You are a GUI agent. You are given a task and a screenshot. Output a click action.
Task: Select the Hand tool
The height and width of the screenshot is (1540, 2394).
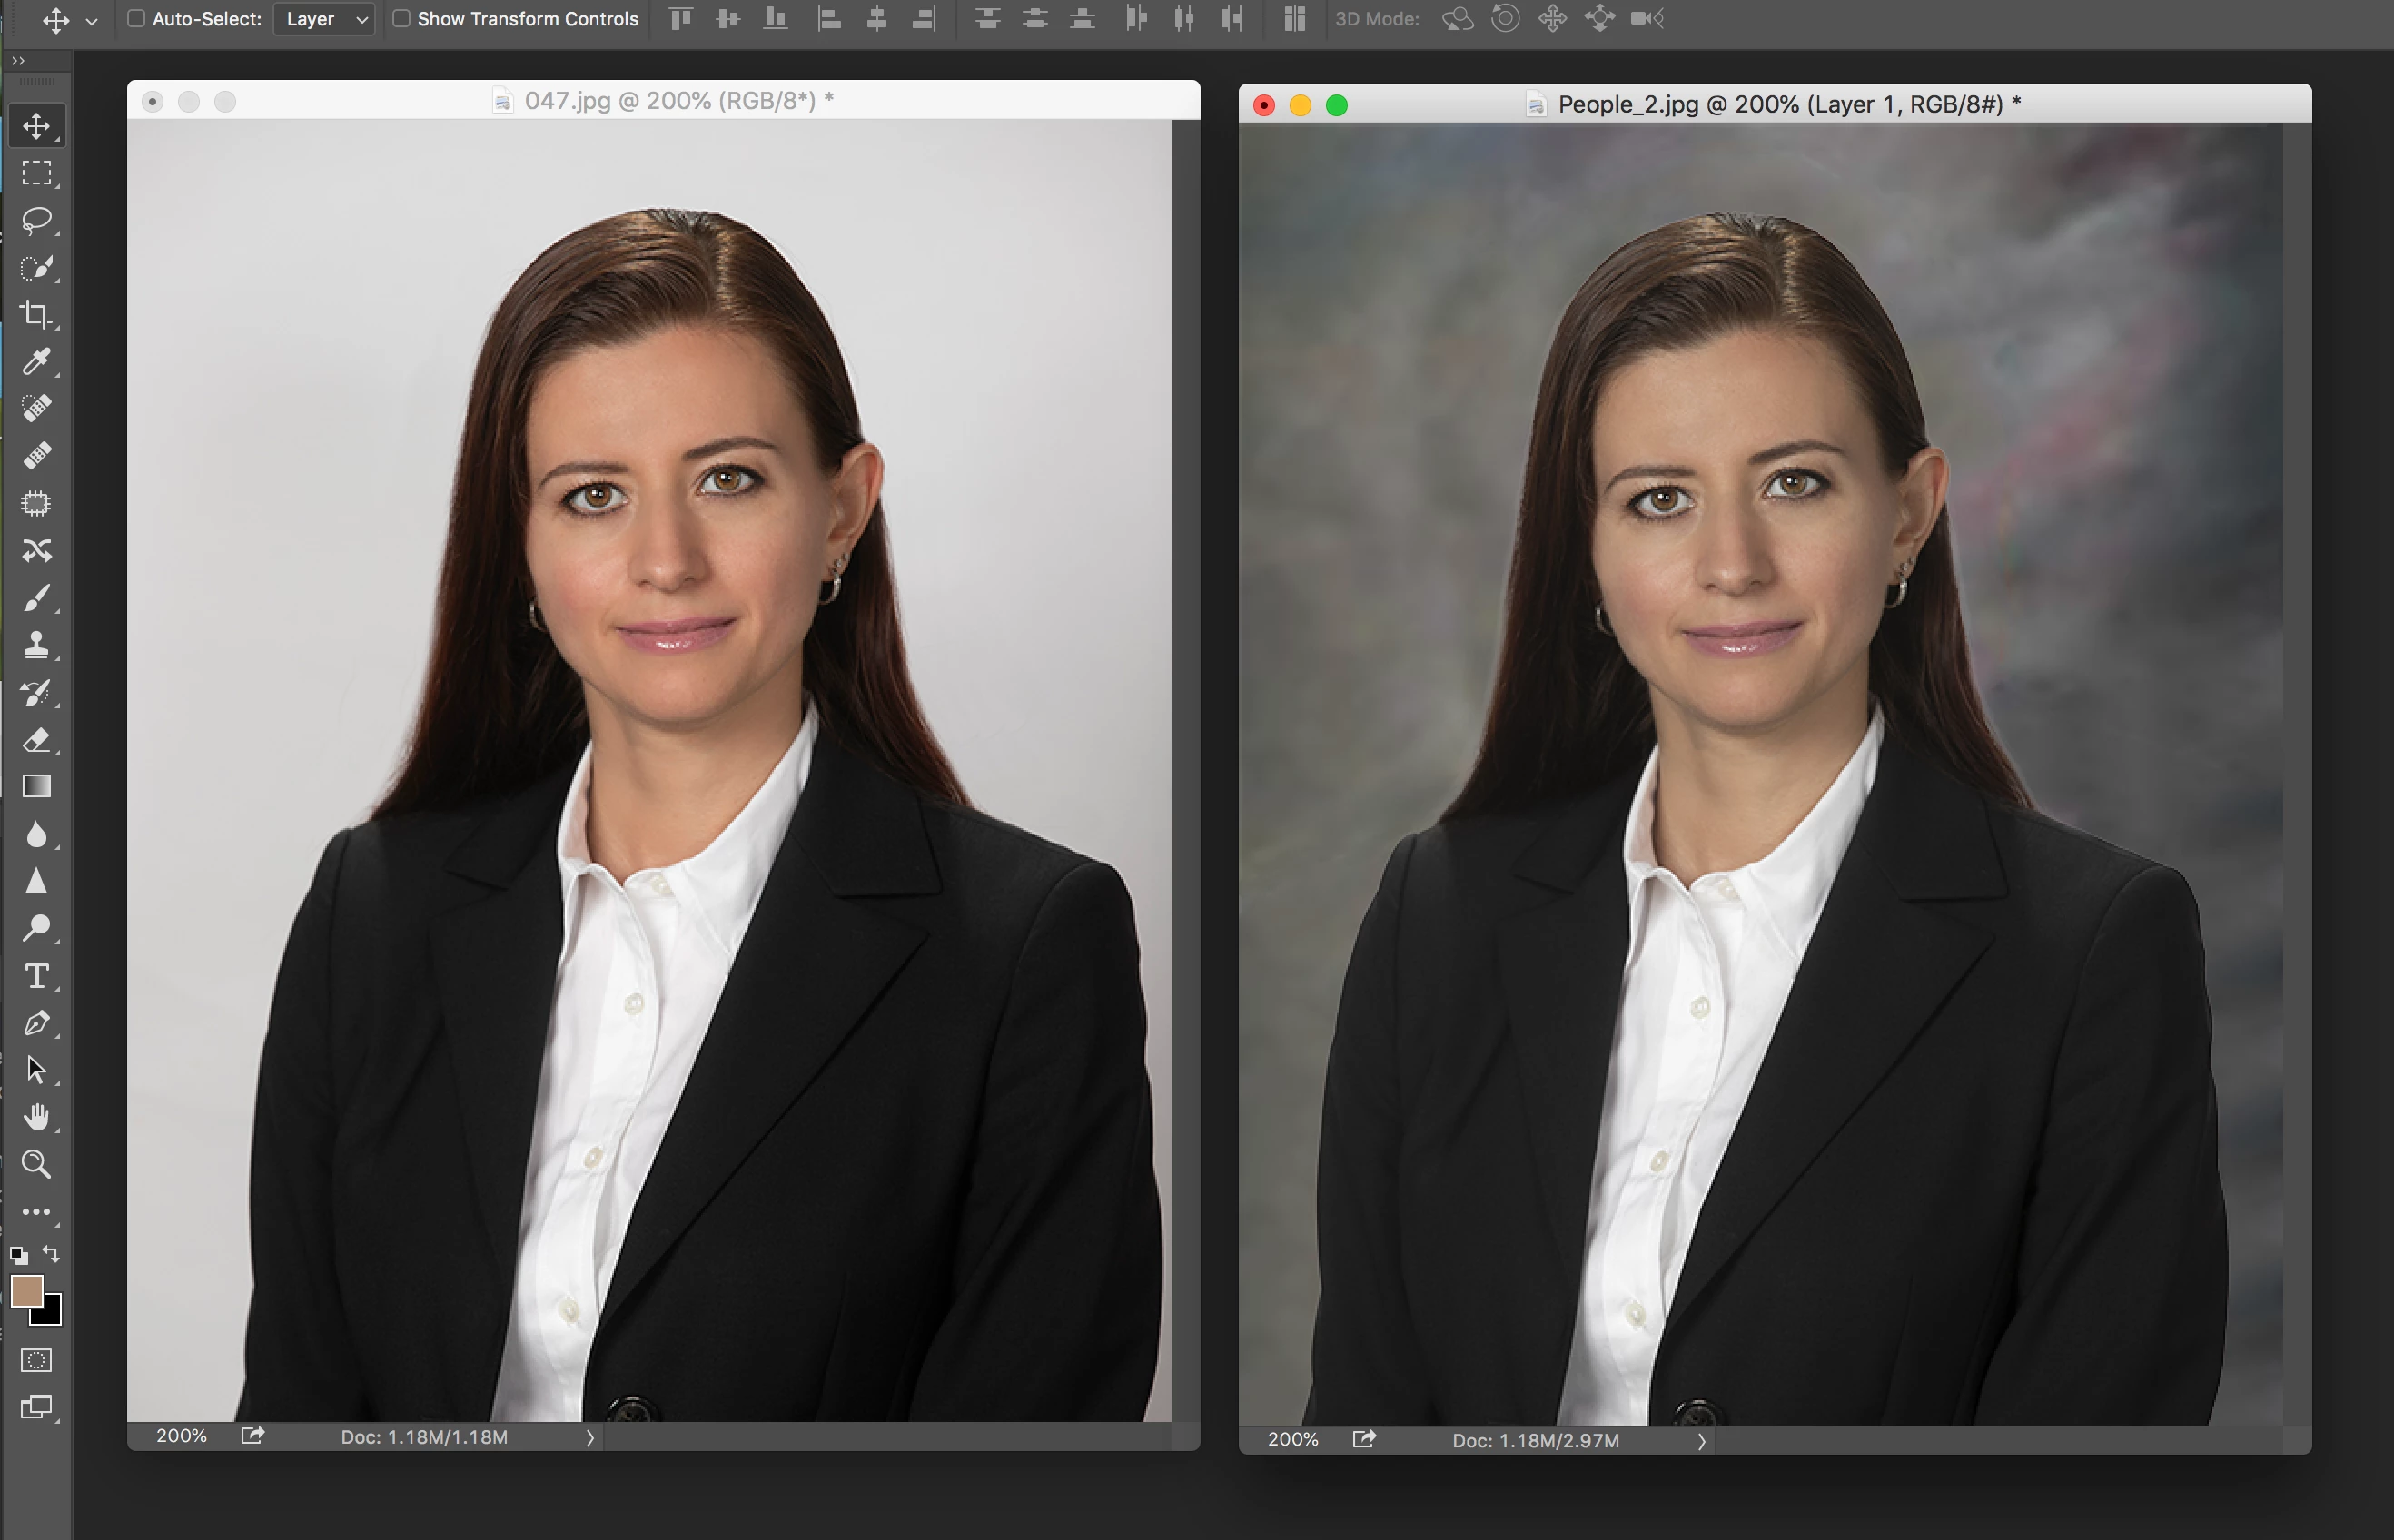pyautogui.click(x=36, y=1117)
